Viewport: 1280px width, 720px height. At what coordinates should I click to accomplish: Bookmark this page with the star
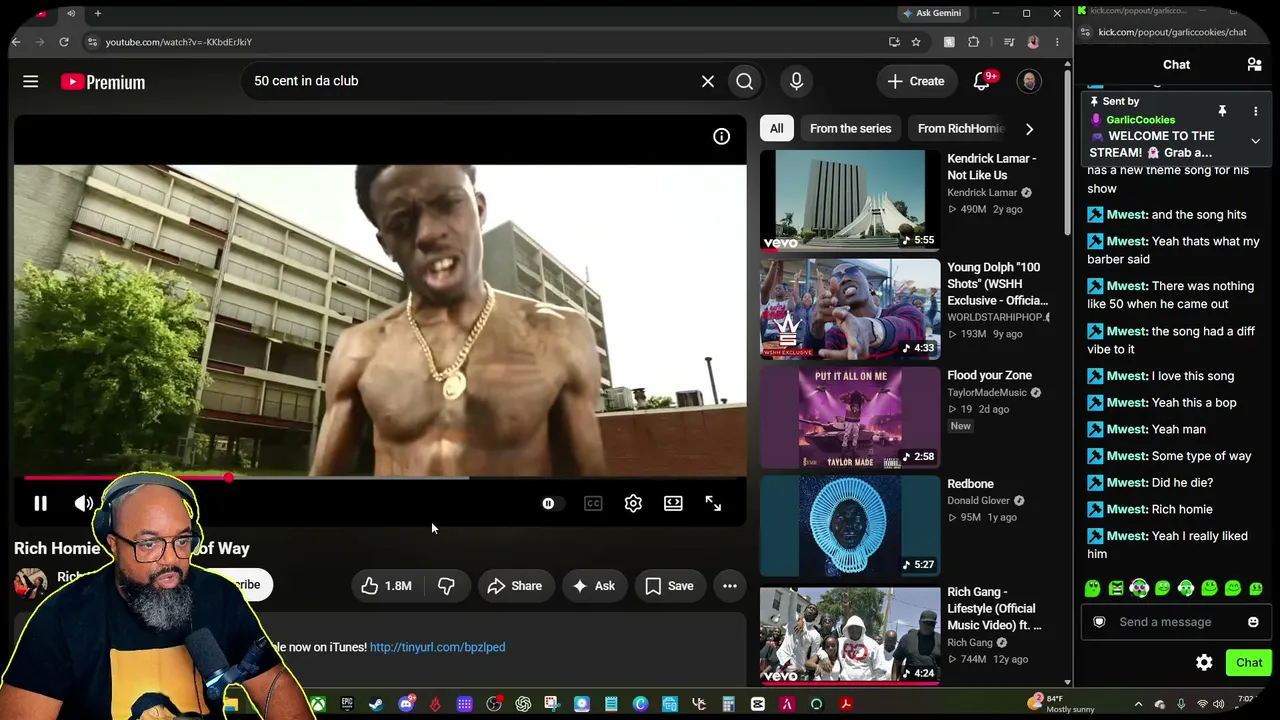(915, 42)
